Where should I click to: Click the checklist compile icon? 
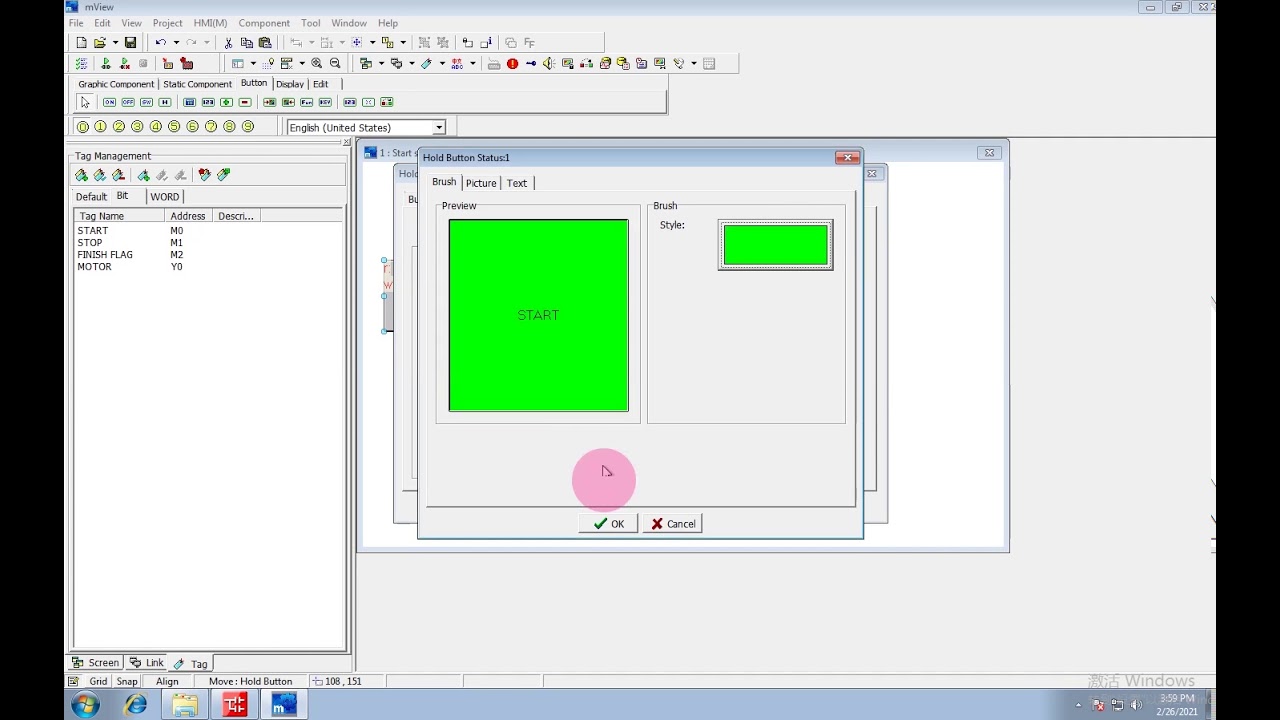tap(82, 63)
